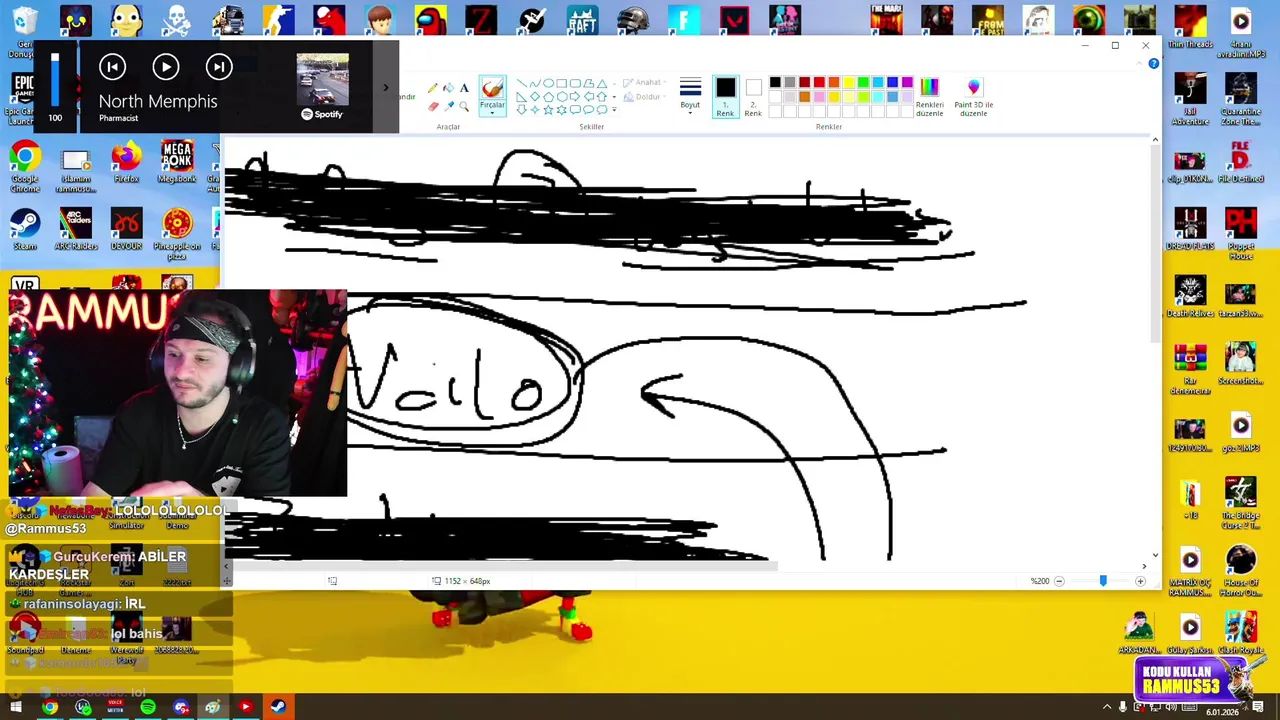The height and width of the screenshot is (720, 1280).
Task: Open YouTube icon on the taskbar
Action: point(245,707)
